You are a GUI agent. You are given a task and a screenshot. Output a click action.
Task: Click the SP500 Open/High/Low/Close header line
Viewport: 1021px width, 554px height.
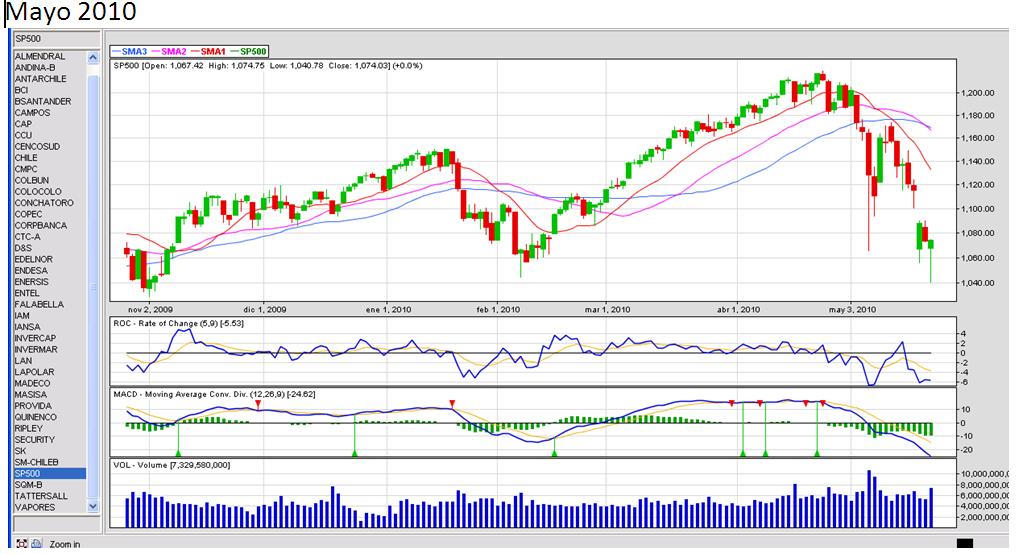(x=268, y=66)
